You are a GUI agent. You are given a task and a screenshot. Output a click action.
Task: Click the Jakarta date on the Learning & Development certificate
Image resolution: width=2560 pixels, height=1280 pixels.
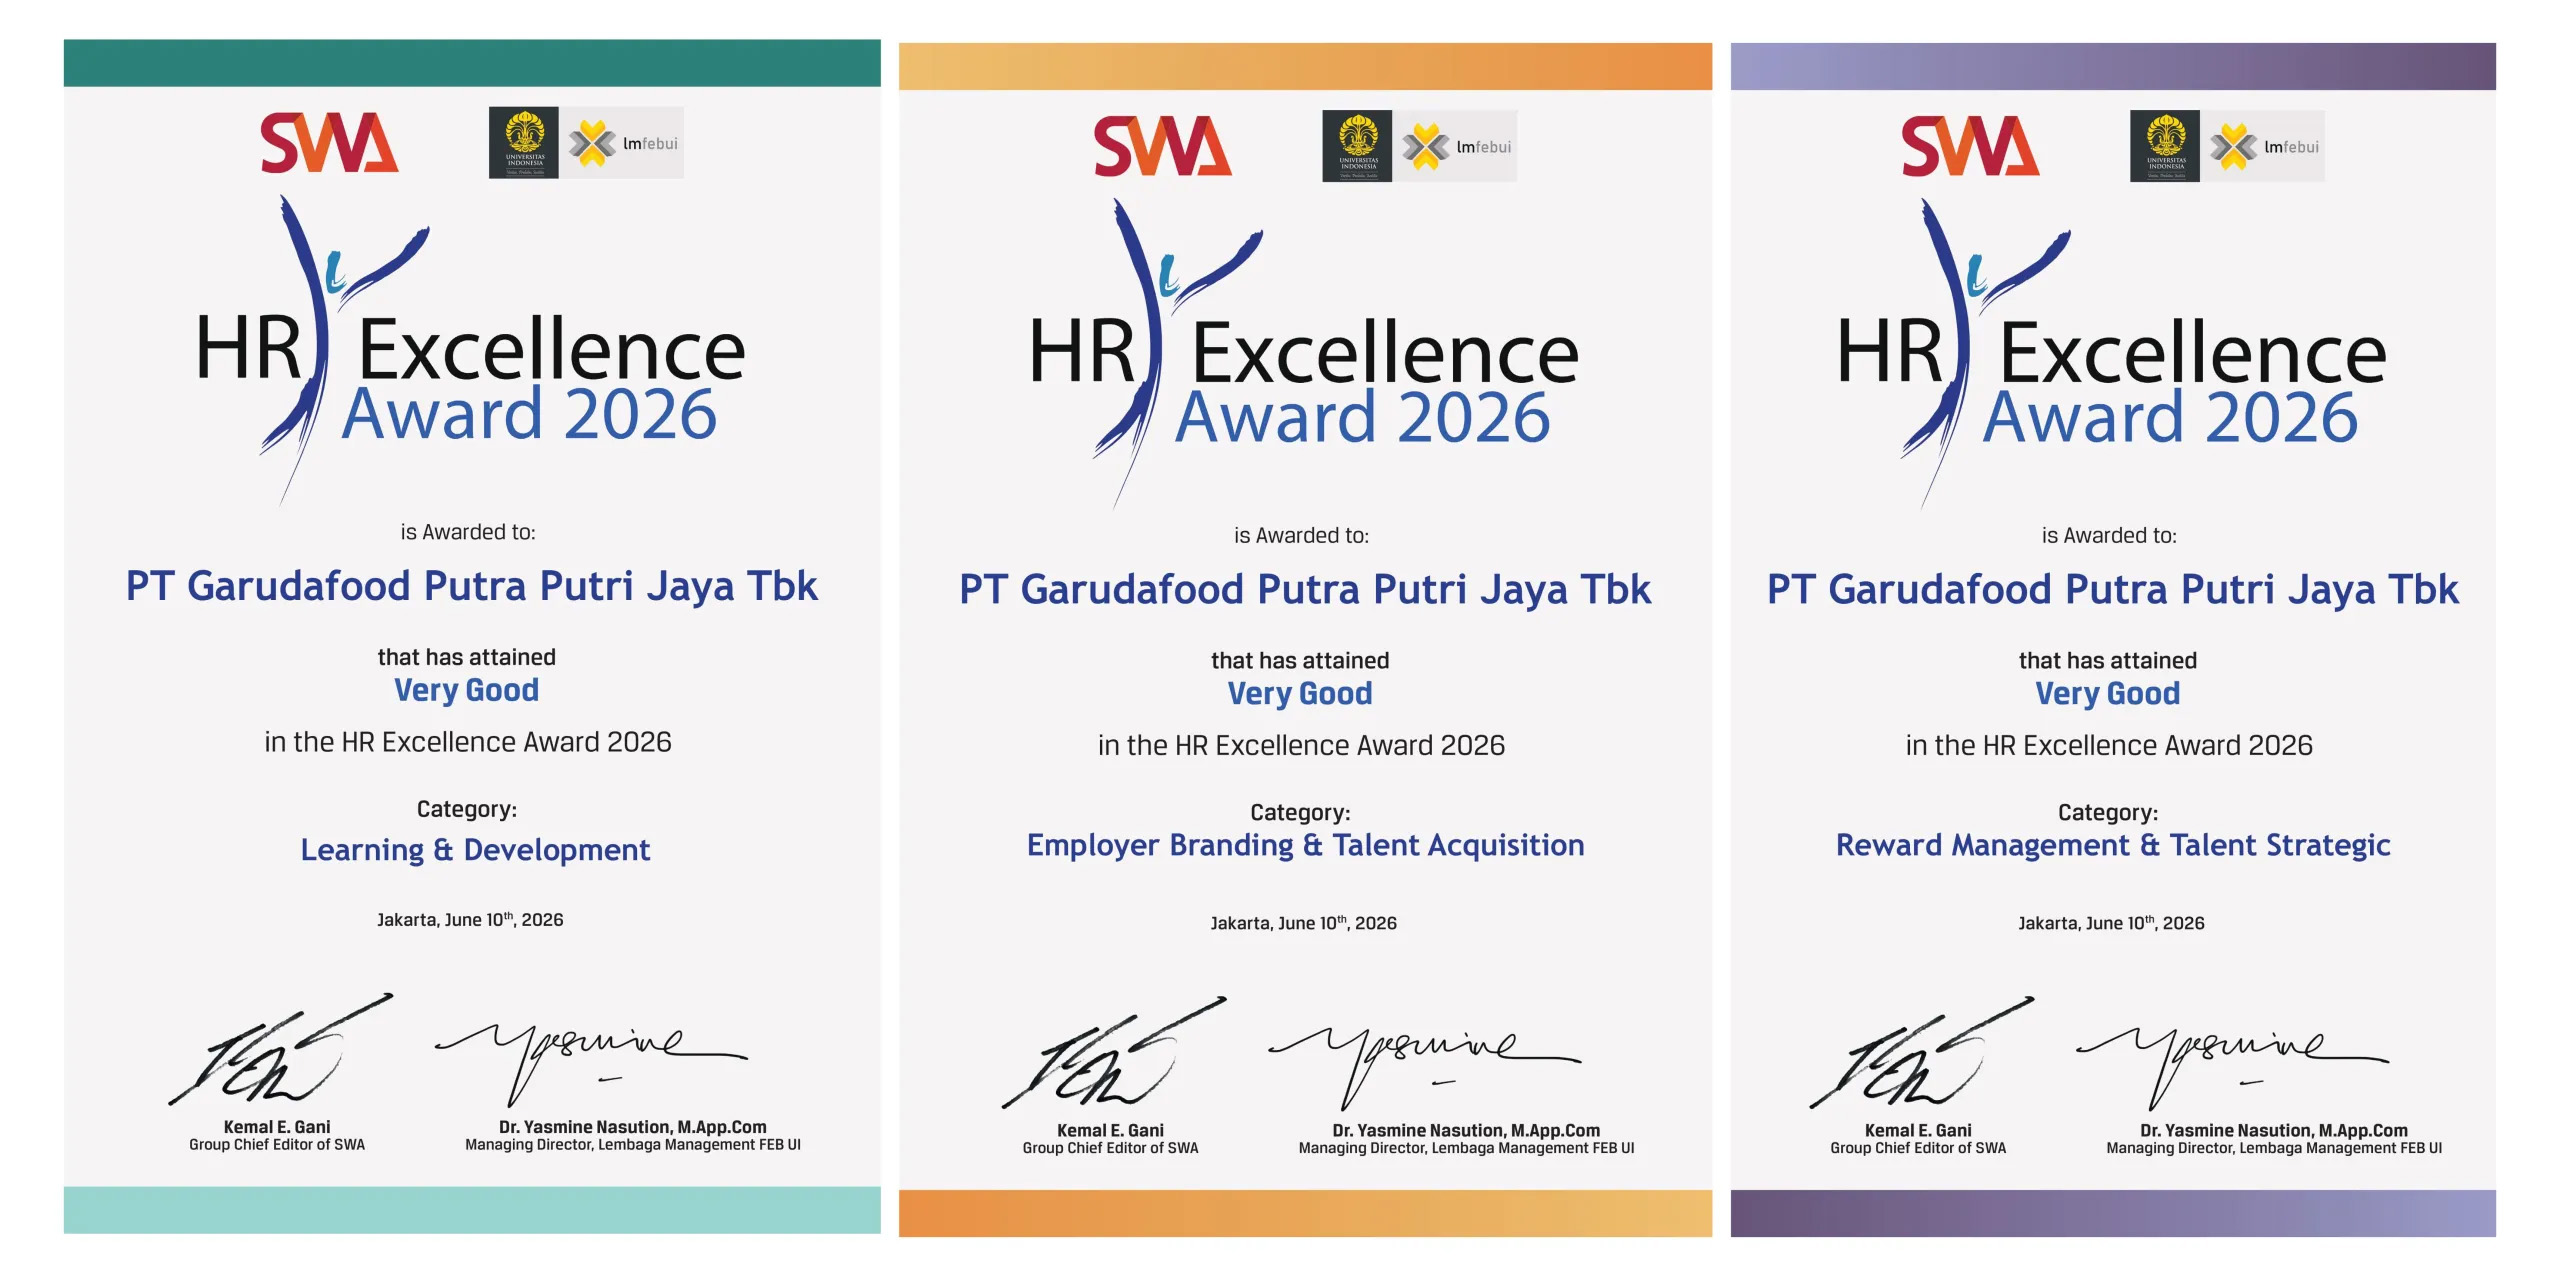(470, 920)
